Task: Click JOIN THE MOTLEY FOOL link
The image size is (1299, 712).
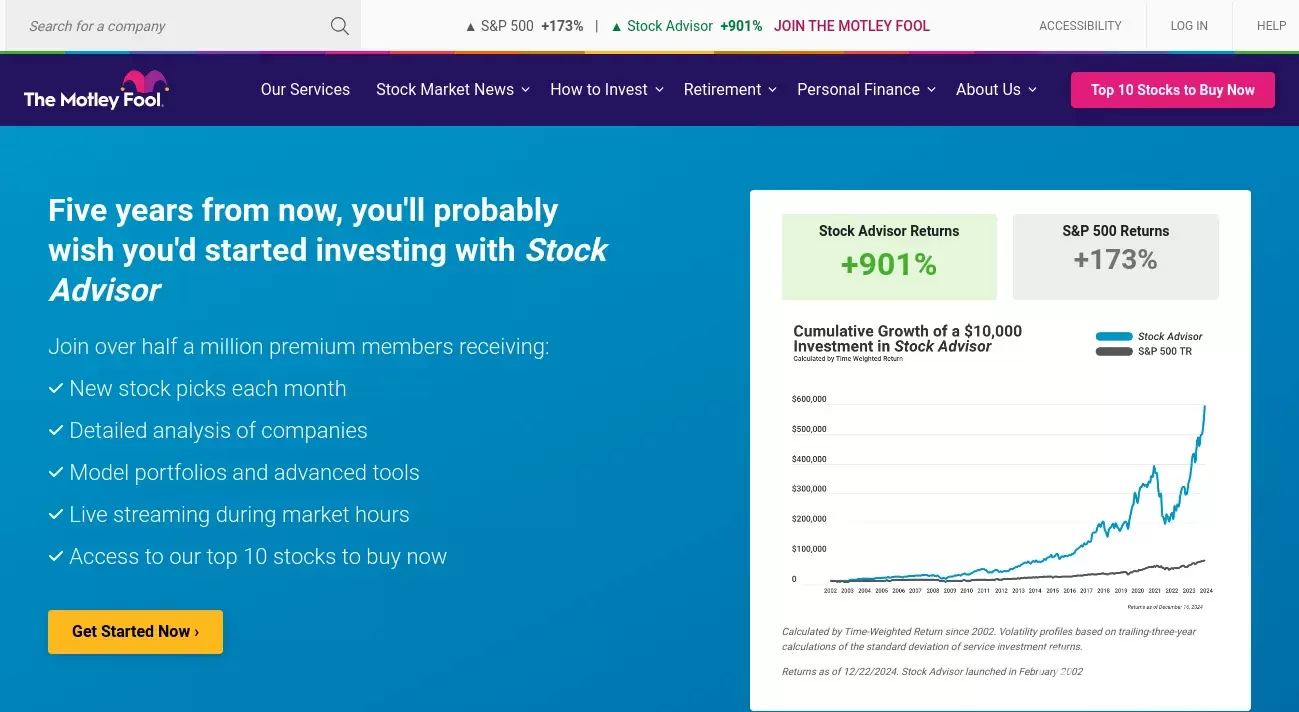Action: tap(852, 26)
